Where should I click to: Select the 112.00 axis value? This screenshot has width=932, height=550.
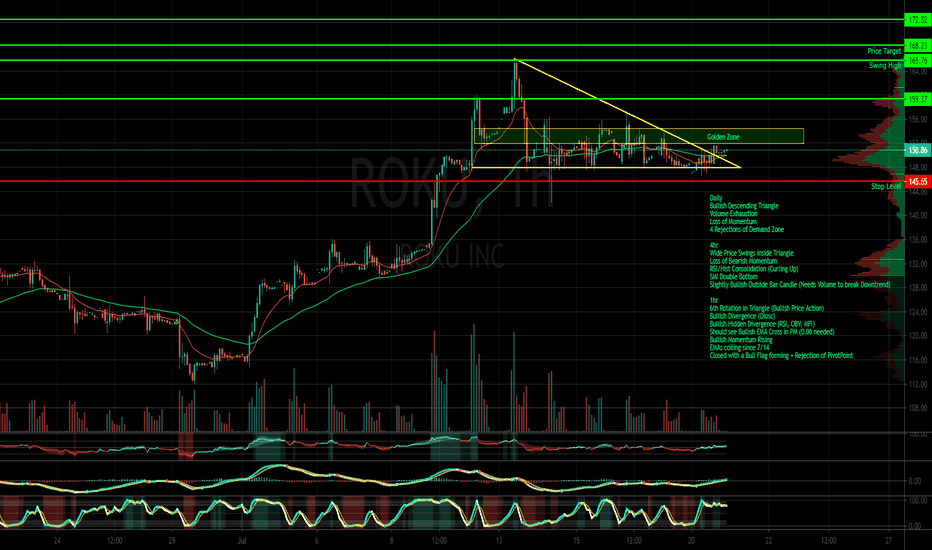tap(918, 384)
